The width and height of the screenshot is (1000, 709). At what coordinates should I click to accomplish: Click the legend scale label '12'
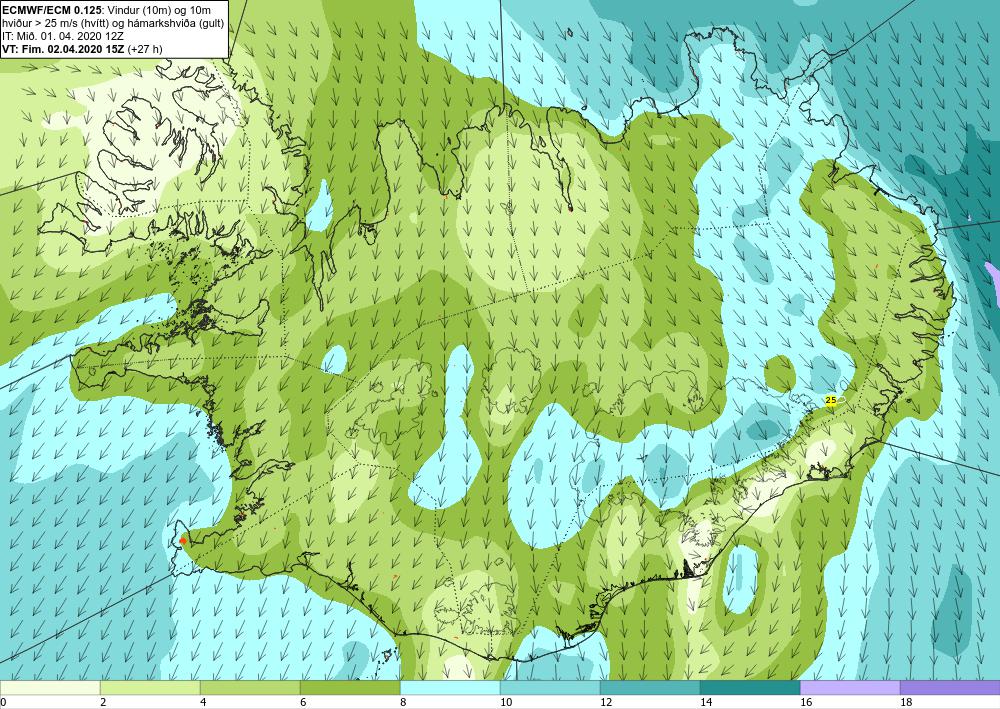606,702
